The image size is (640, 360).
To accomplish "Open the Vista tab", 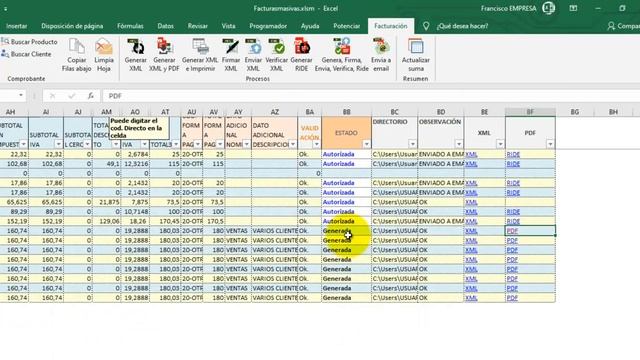I will tap(228, 26).
